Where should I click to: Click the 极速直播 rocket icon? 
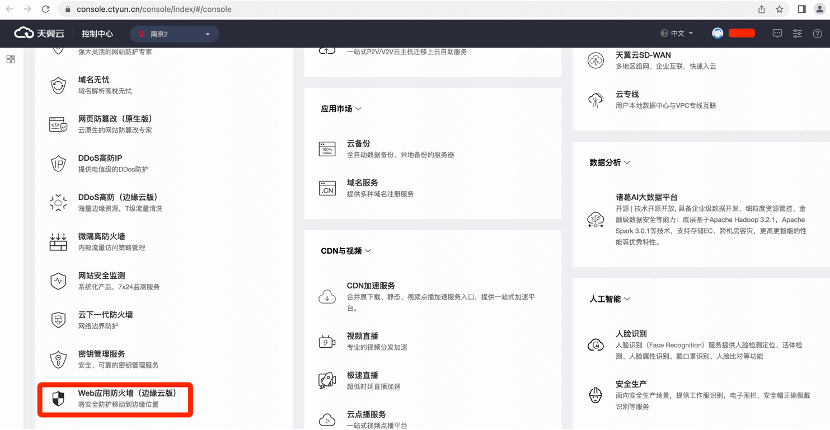click(x=327, y=381)
